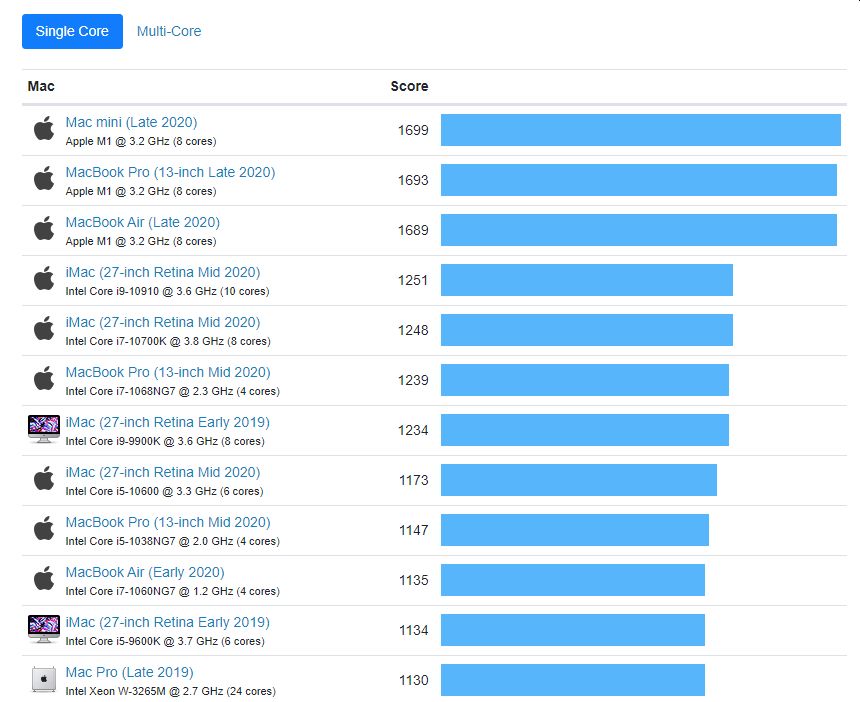Click the text 'Intel Core i7-1068NG7 @ 2.3 GHz (4 cores)'
Viewport: 860px width, 702px height.
coord(173,391)
